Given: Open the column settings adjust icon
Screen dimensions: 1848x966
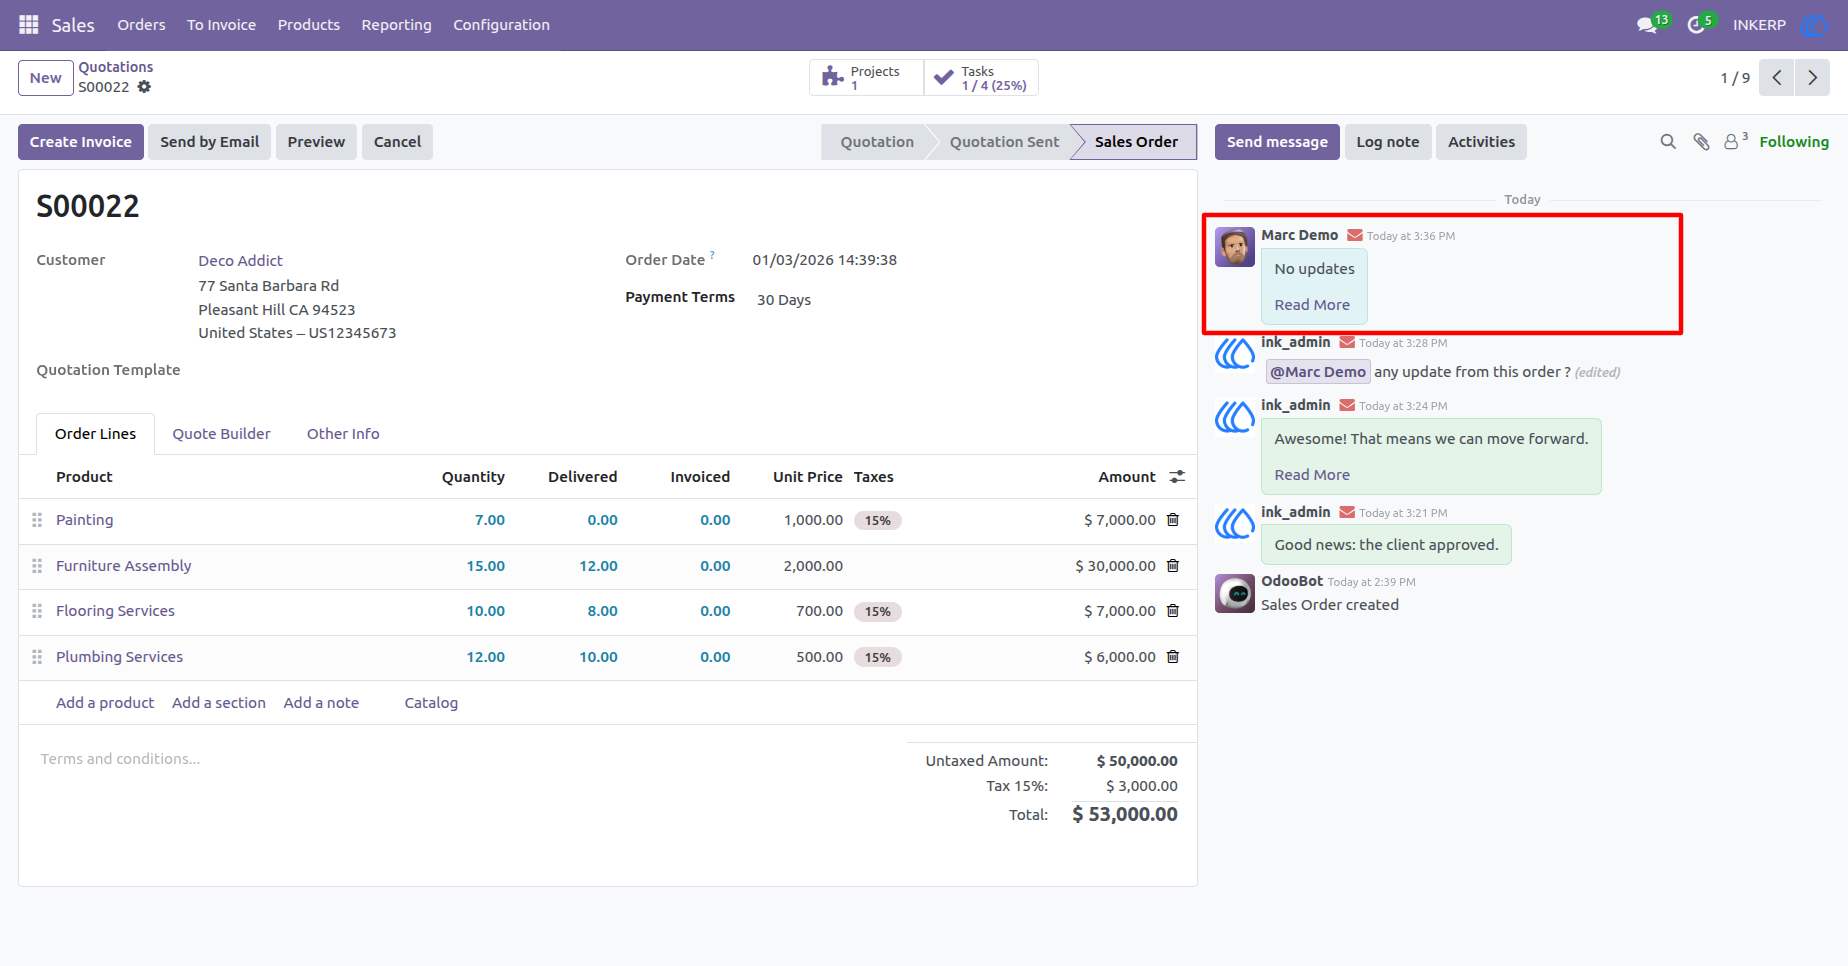Looking at the screenshot, I should tap(1177, 477).
